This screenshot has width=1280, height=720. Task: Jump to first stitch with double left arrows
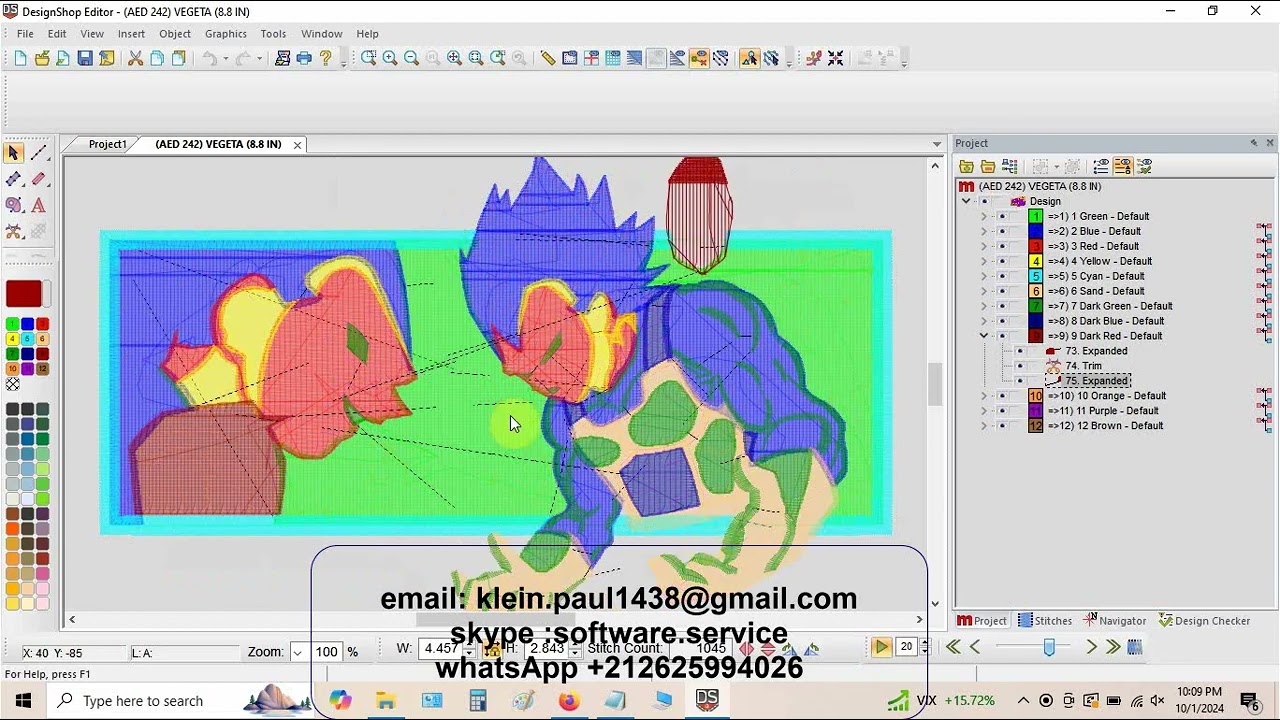pyautogui.click(x=953, y=647)
